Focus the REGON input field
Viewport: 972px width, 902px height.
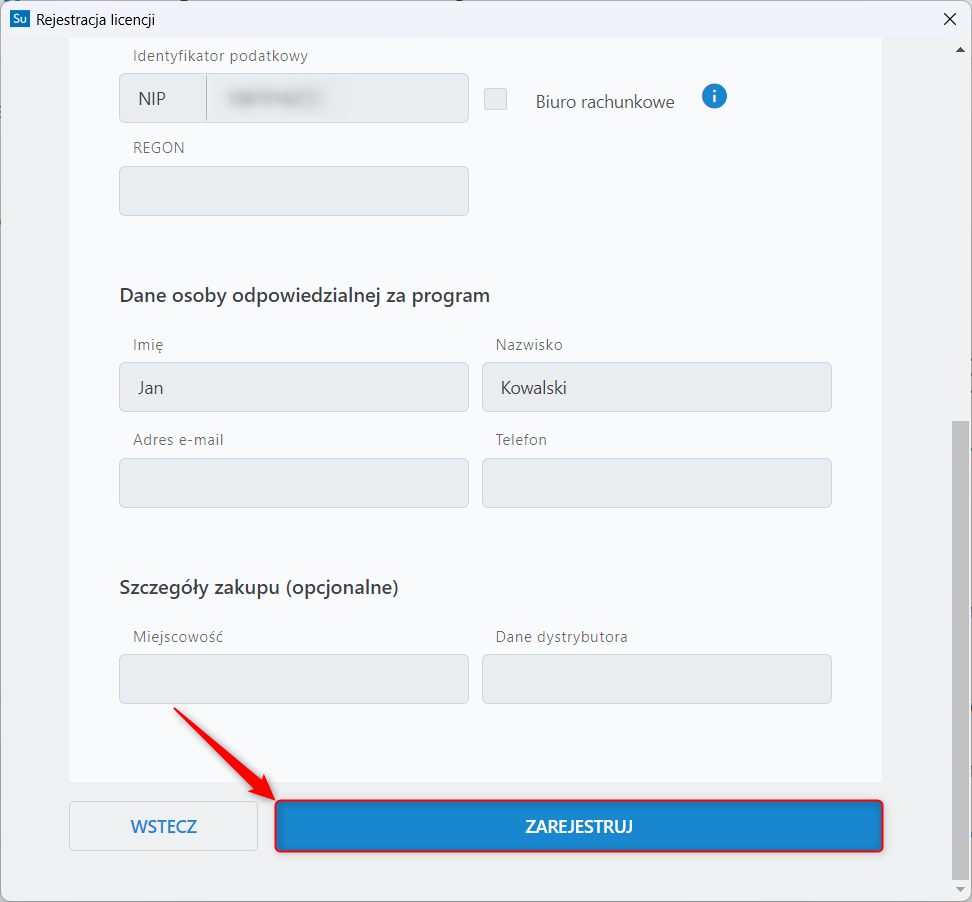[293, 191]
